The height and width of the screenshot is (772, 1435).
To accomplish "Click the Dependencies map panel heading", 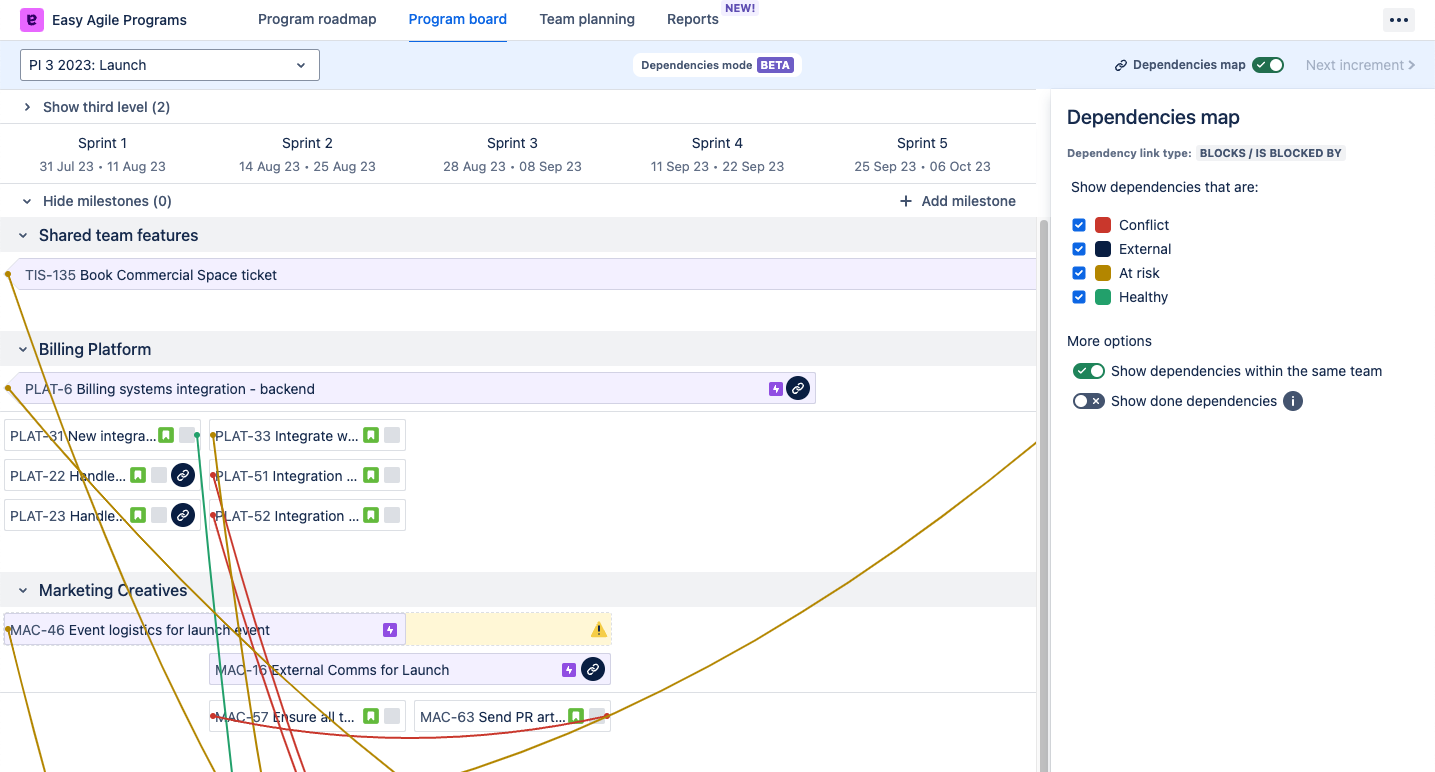I will point(1153,117).
